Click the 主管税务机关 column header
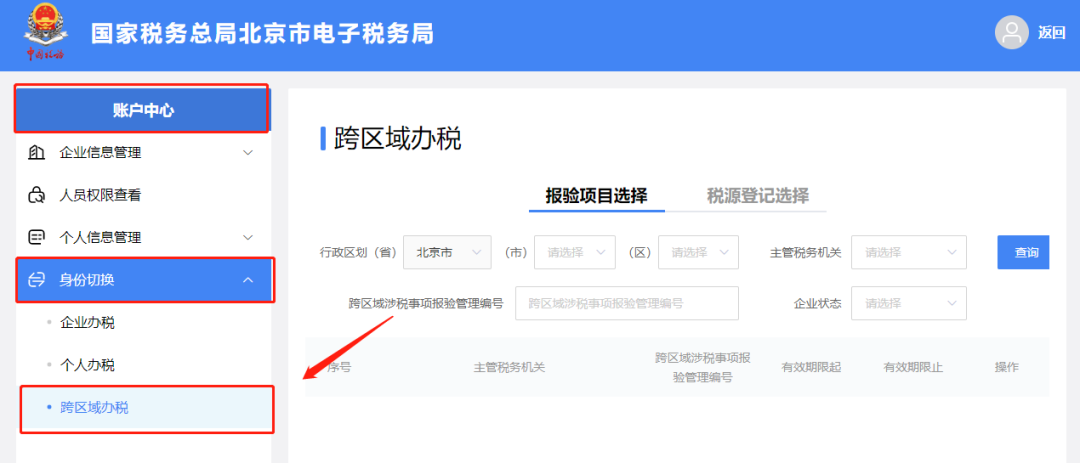The width and height of the screenshot is (1080, 463). (509, 368)
